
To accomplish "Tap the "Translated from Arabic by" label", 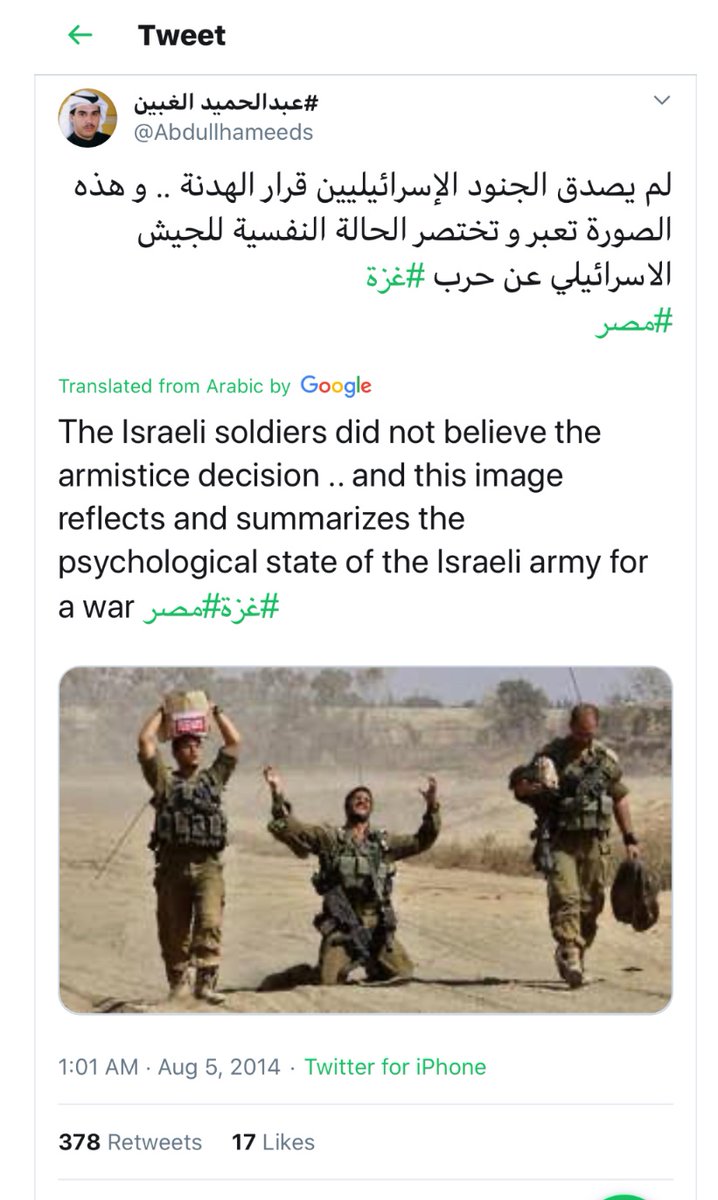I will pos(174,385).
